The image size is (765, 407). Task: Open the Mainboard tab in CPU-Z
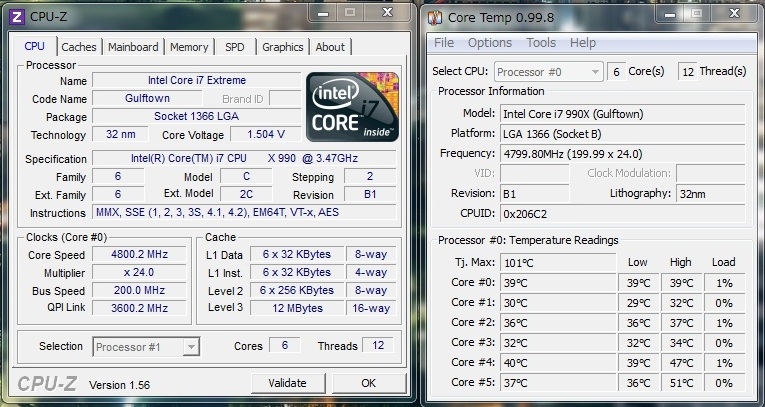pos(133,47)
